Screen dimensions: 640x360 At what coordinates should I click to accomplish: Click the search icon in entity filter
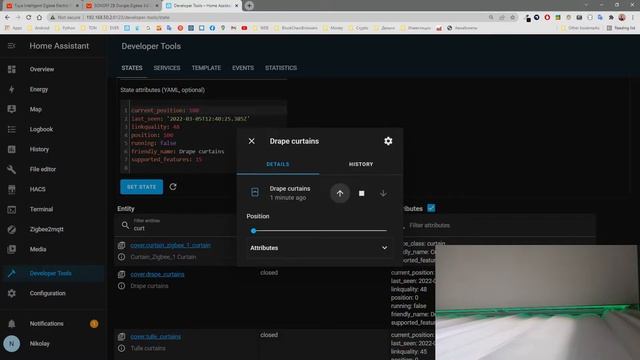[125, 225]
